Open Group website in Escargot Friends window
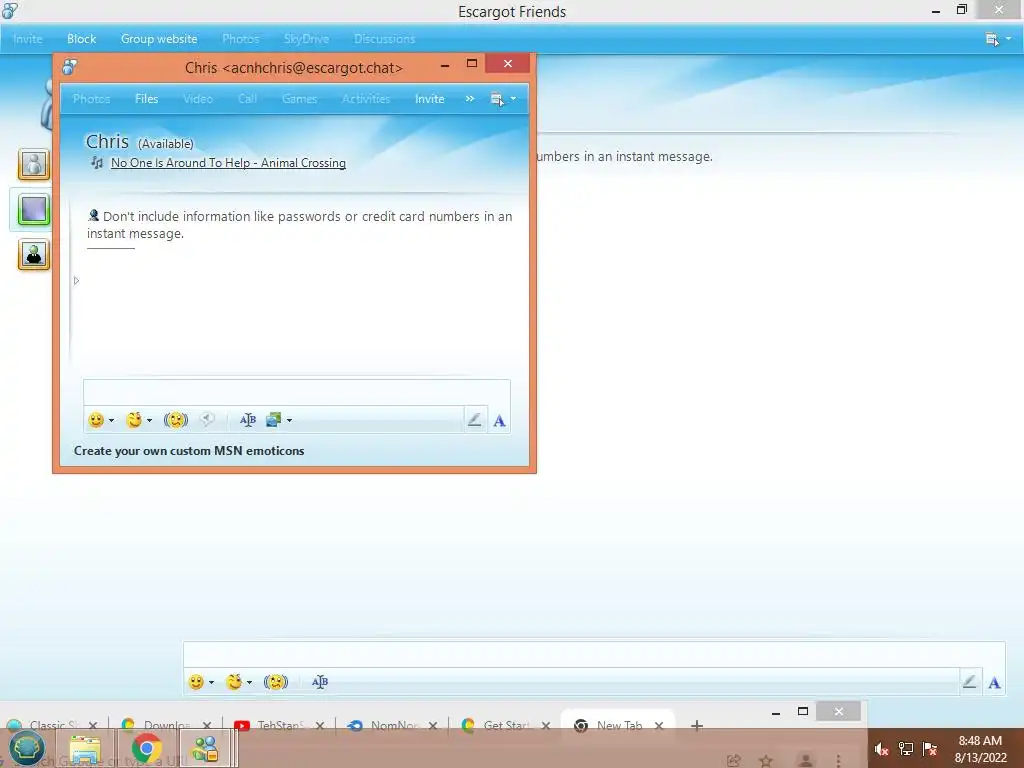The height and width of the screenshot is (768, 1024). tap(159, 39)
